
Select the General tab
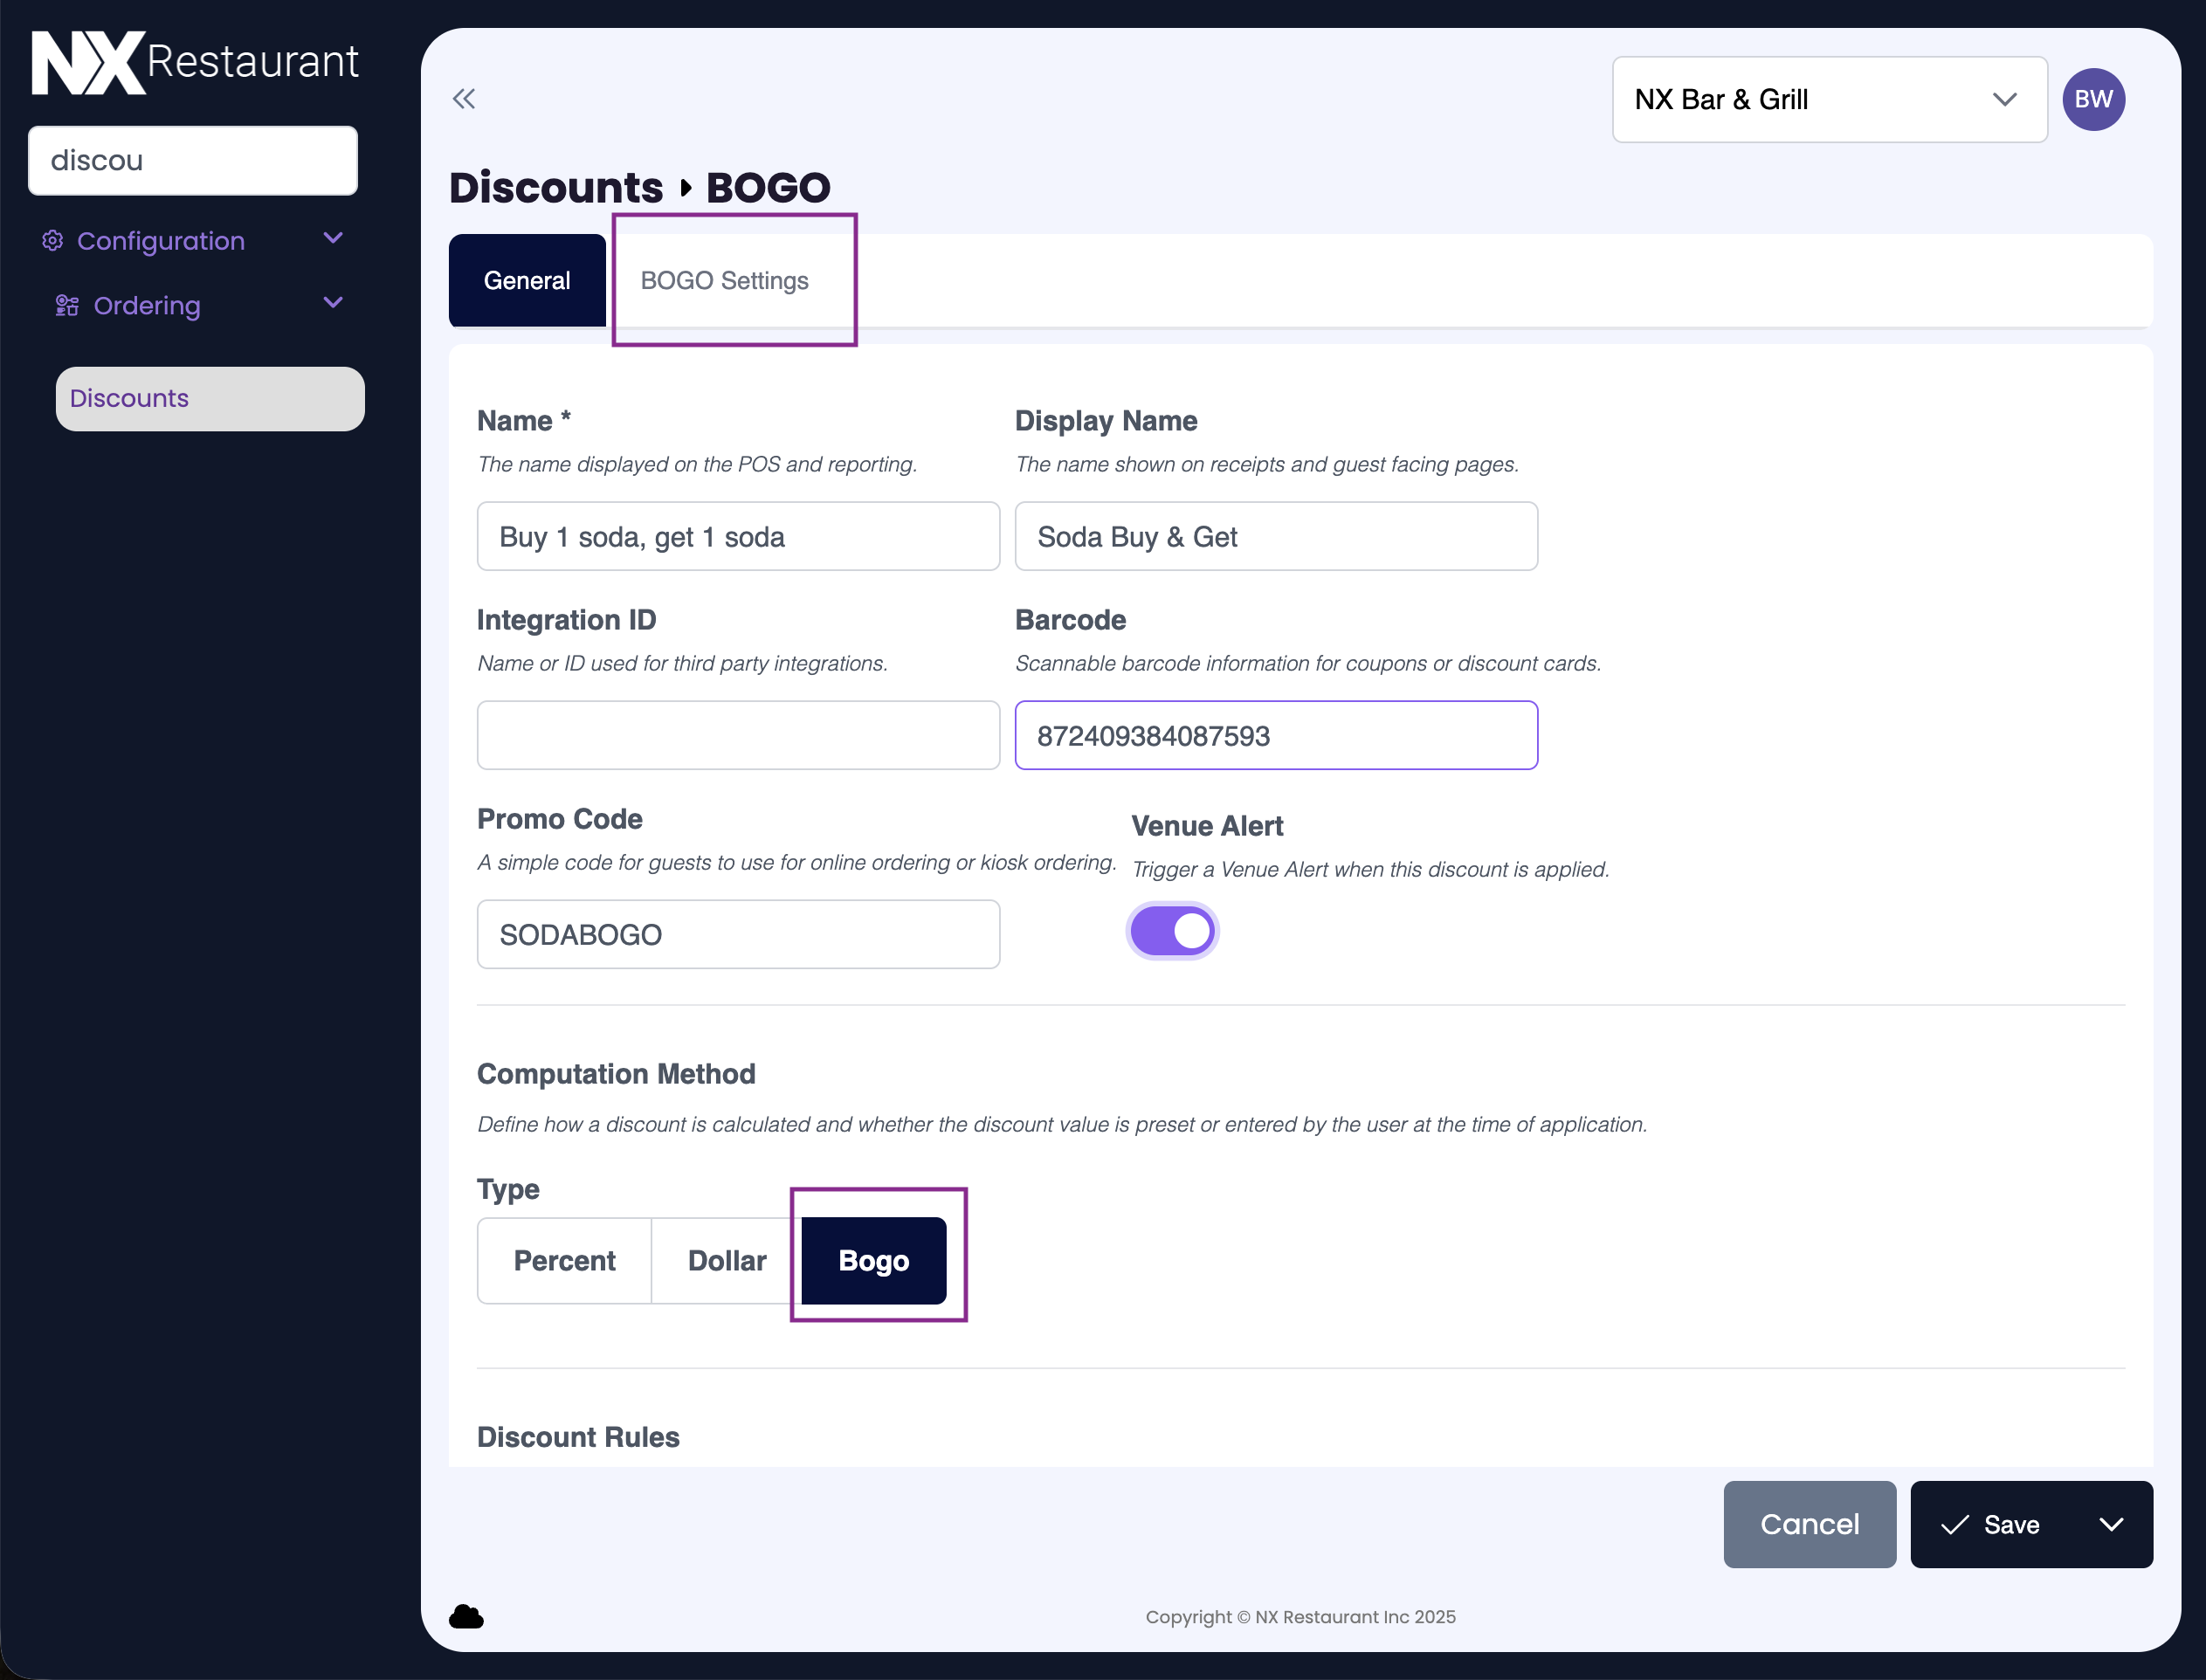pyautogui.click(x=527, y=281)
